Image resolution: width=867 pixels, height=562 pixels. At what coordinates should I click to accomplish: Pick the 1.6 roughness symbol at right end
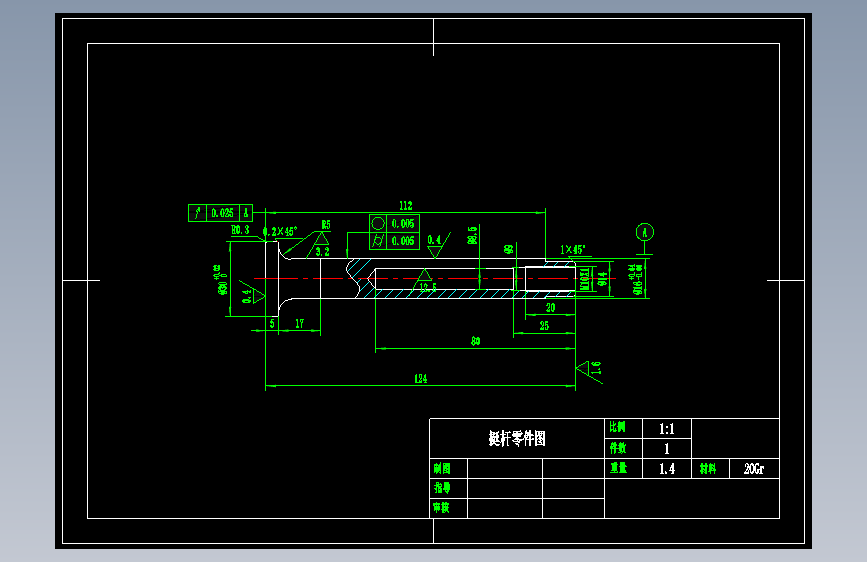[589, 371]
